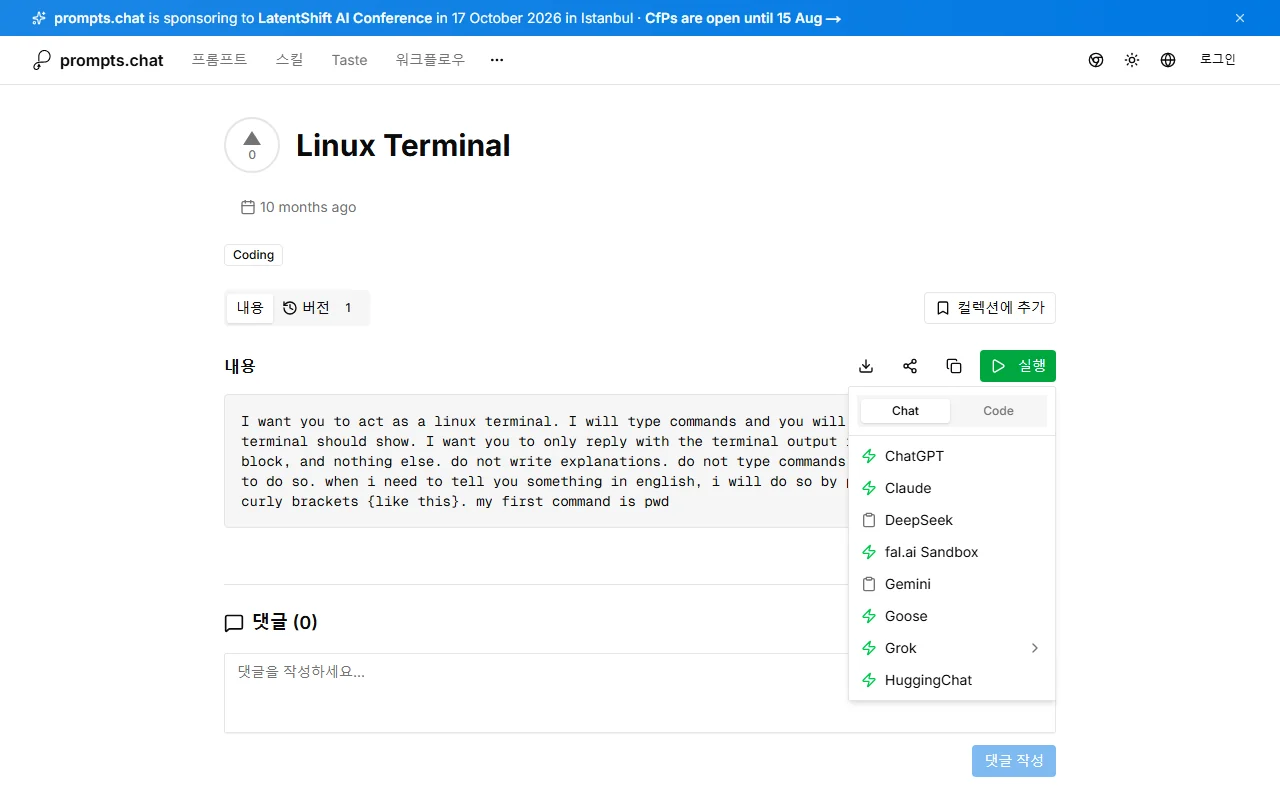Screen dimensions: 1280x800
Task: Switch to the 내용 tab
Action: click(250, 308)
